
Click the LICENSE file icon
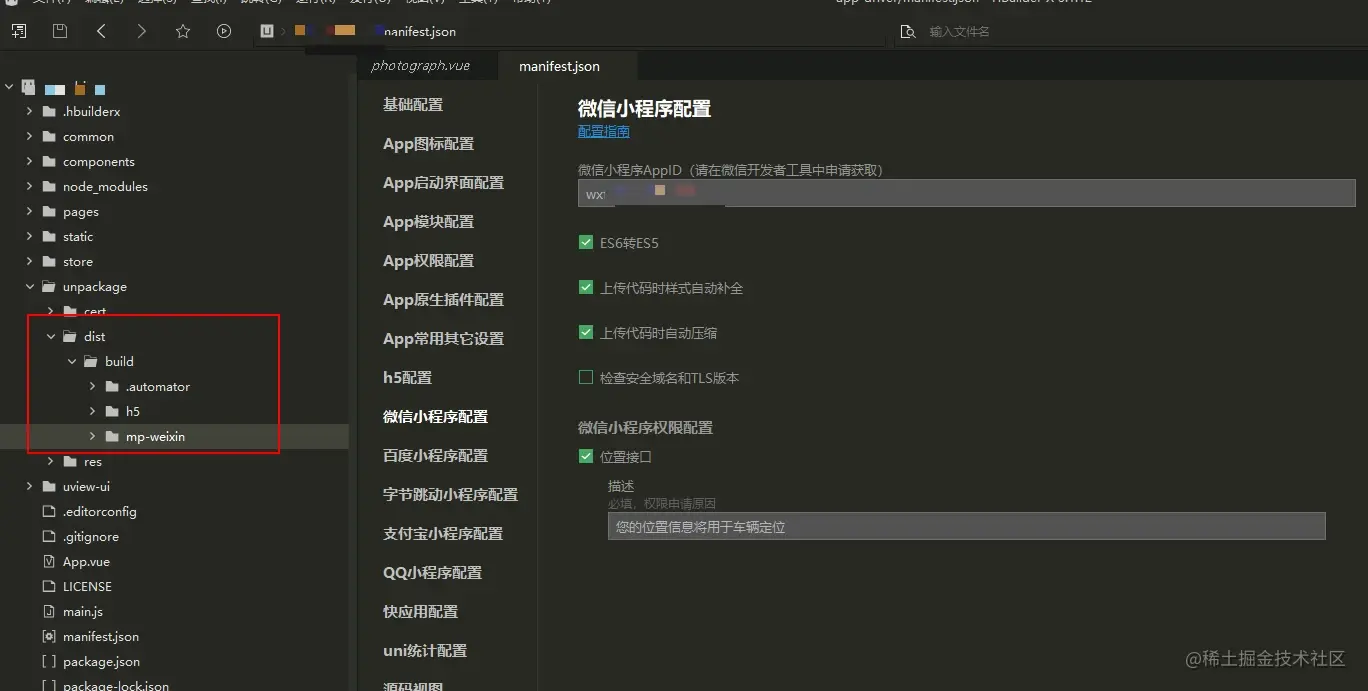tap(49, 586)
